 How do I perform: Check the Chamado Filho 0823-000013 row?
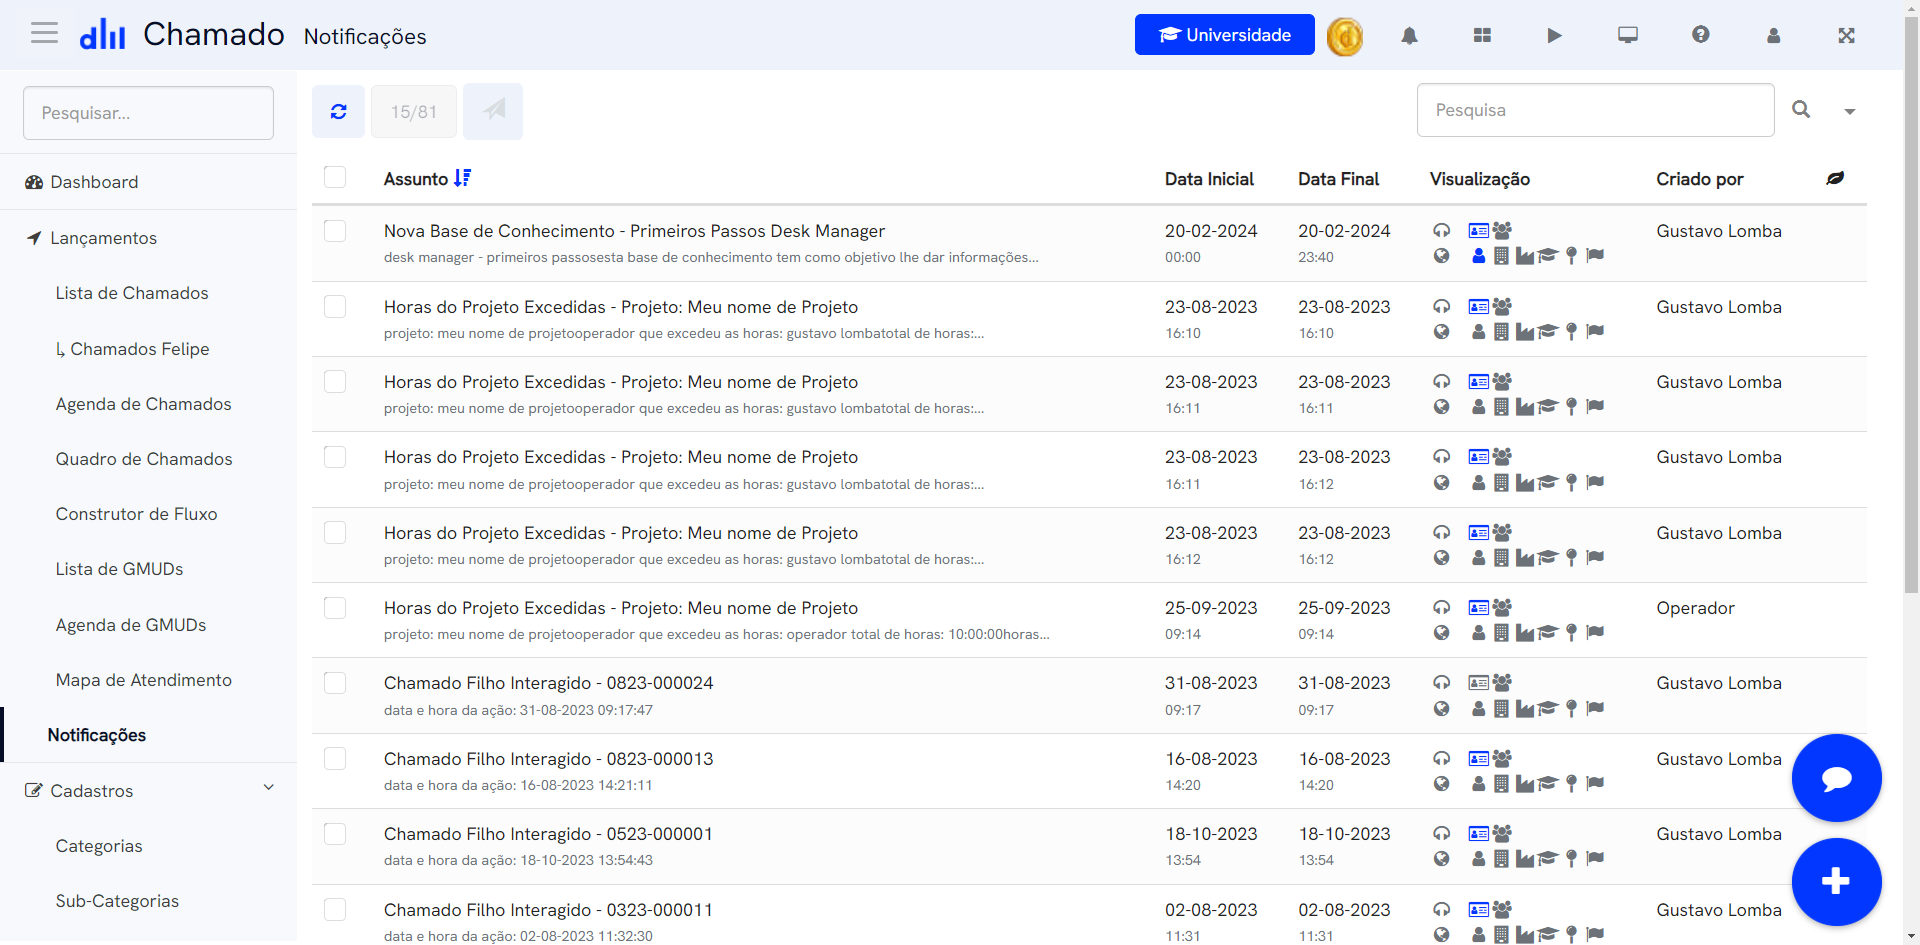point(335,758)
